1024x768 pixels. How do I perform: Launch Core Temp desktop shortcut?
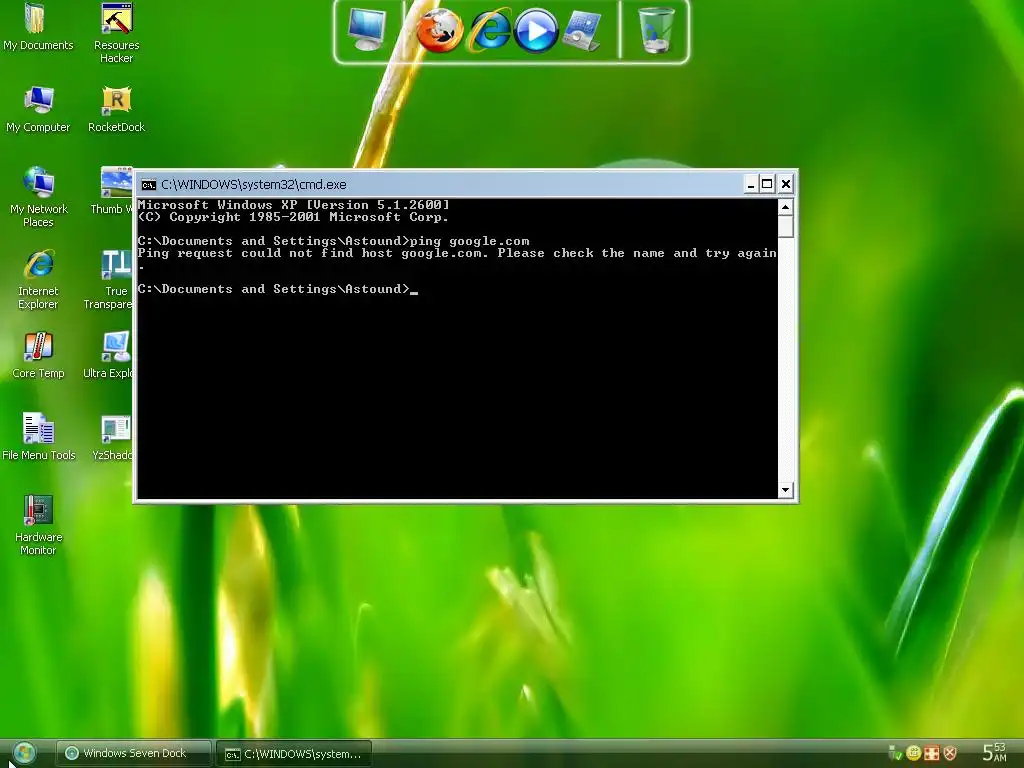pos(38,355)
